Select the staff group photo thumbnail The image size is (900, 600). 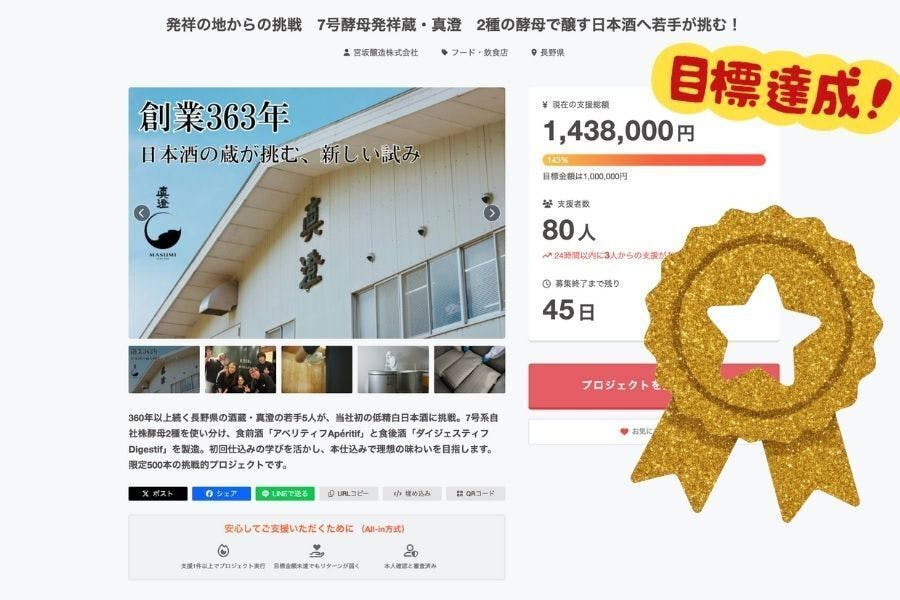pyautogui.click(x=240, y=369)
